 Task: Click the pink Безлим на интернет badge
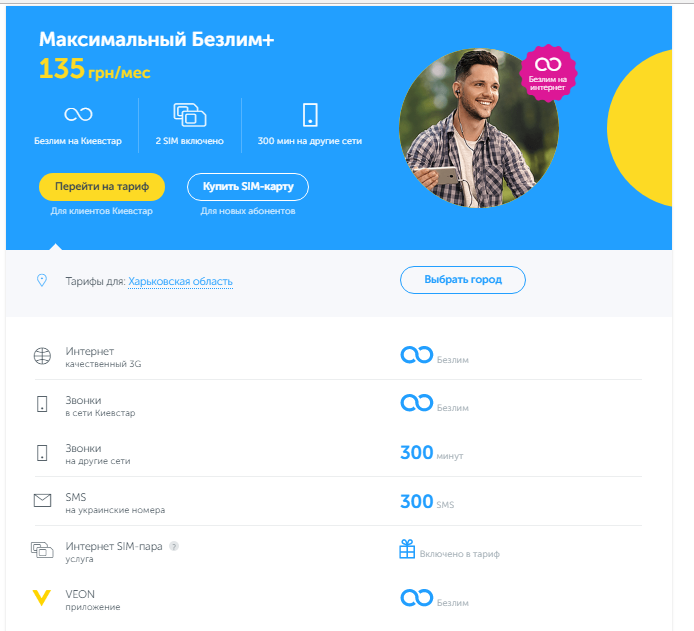tap(548, 73)
